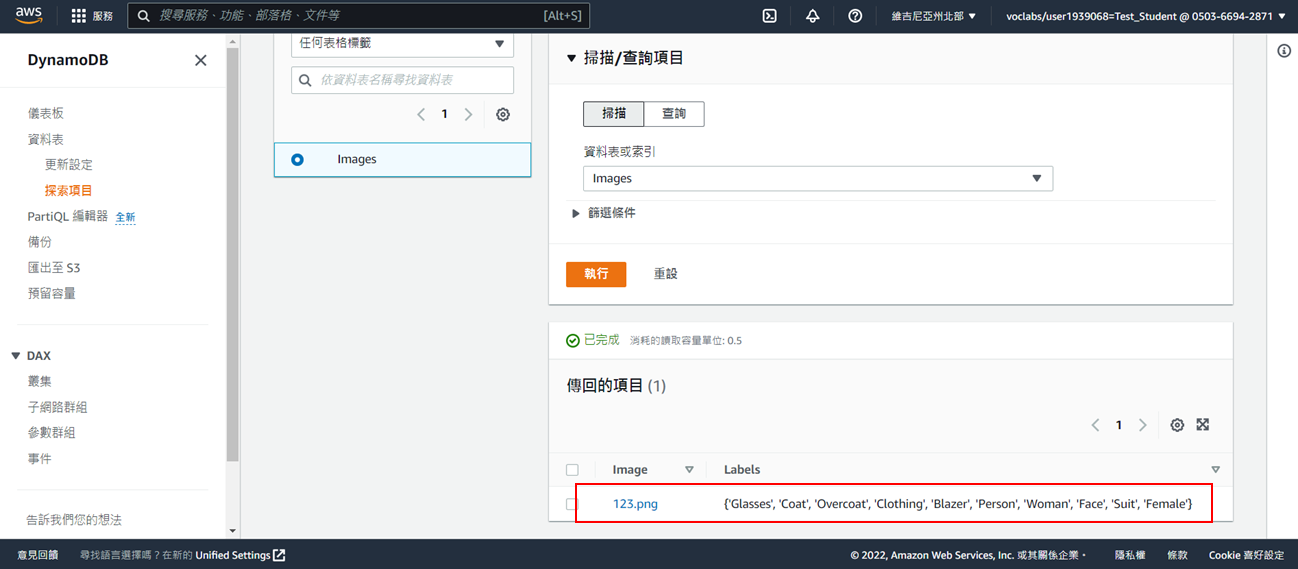The width and height of the screenshot is (1298, 569).
Task: Open the 資料表或索引 Images dropdown
Action: pyautogui.click(x=818, y=178)
